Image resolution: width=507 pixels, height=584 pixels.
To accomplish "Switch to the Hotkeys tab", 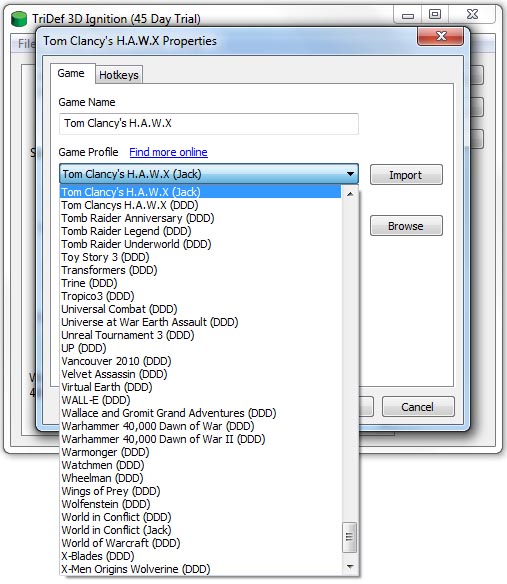I will 119,75.
